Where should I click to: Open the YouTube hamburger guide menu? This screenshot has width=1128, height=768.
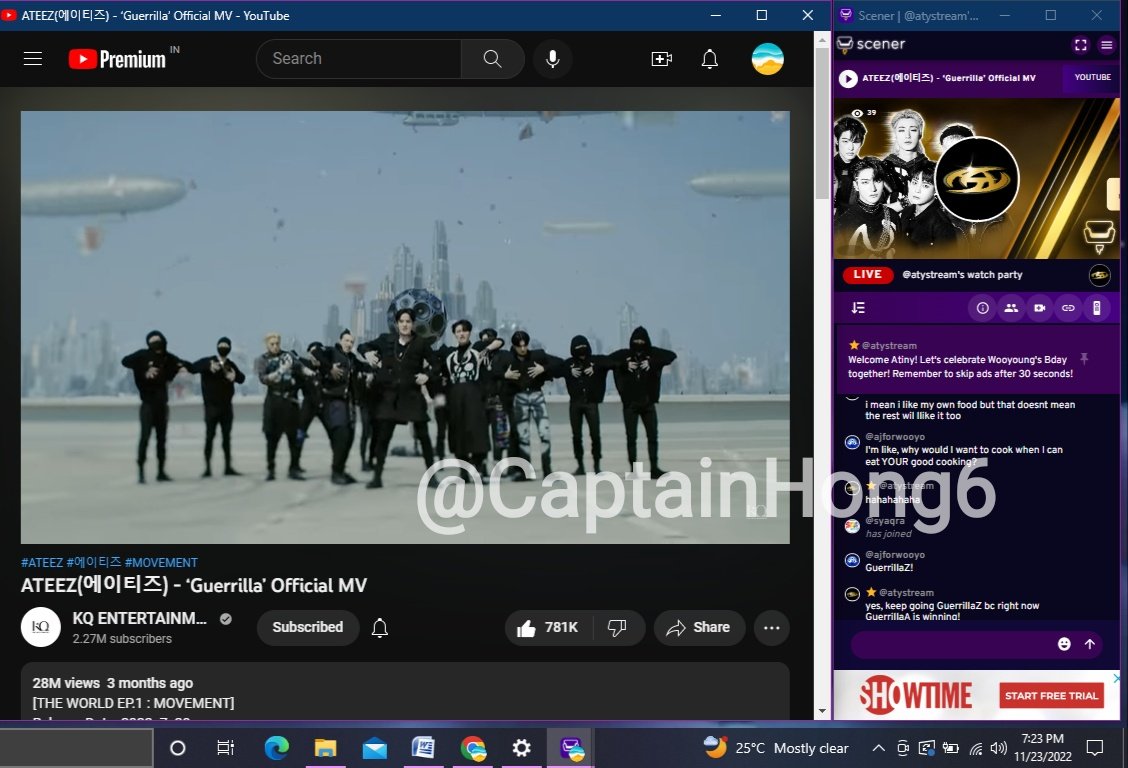[33, 59]
